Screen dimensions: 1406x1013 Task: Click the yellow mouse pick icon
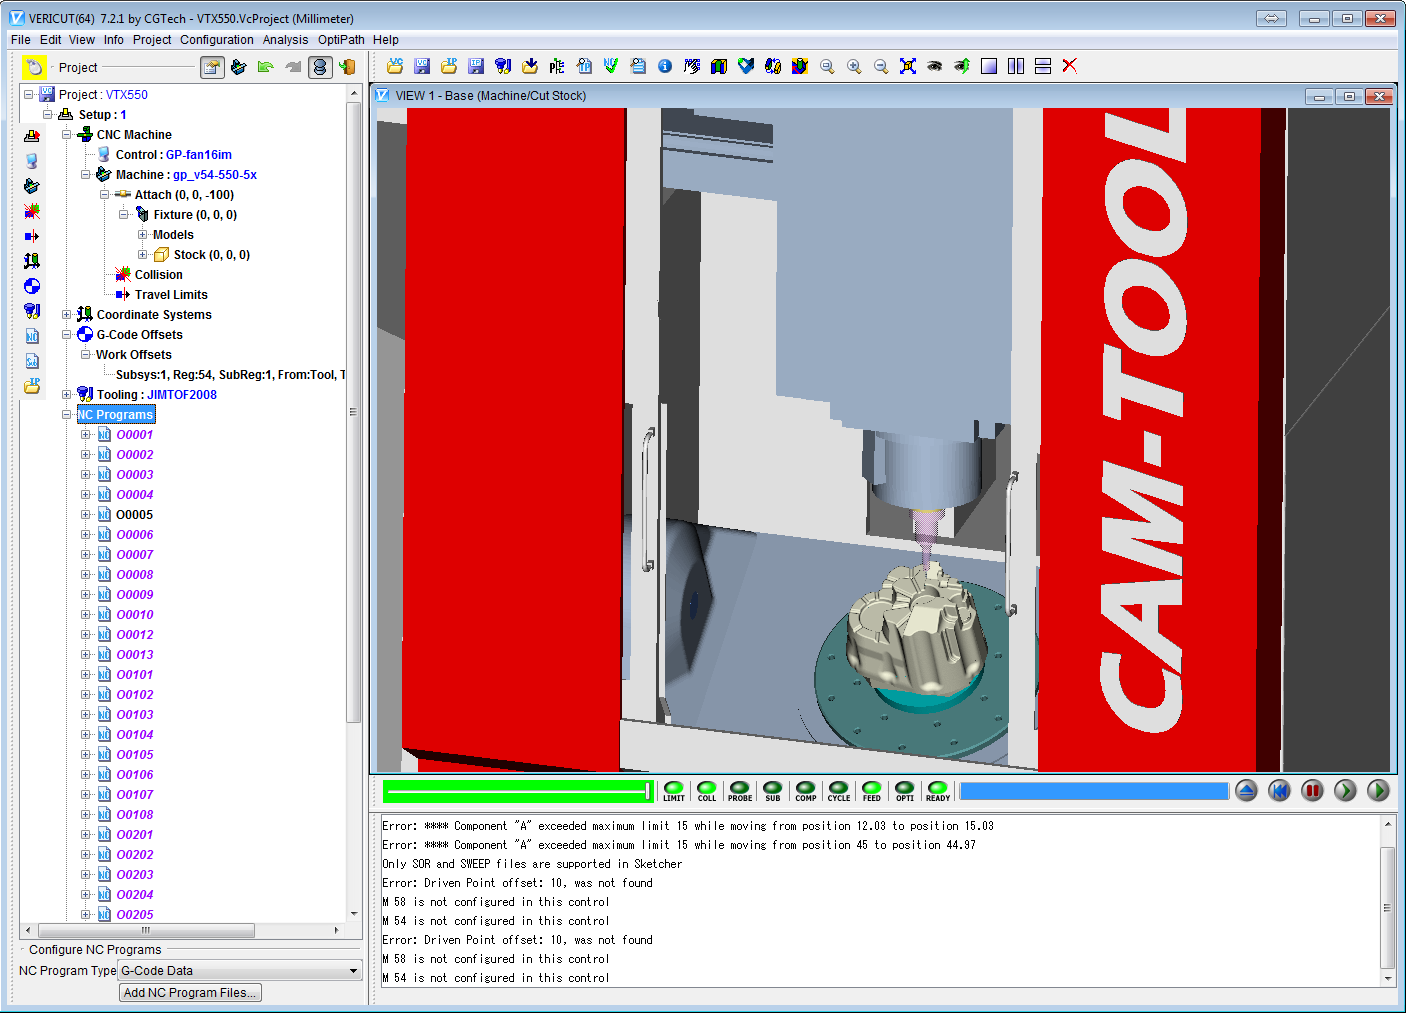click(x=34, y=67)
